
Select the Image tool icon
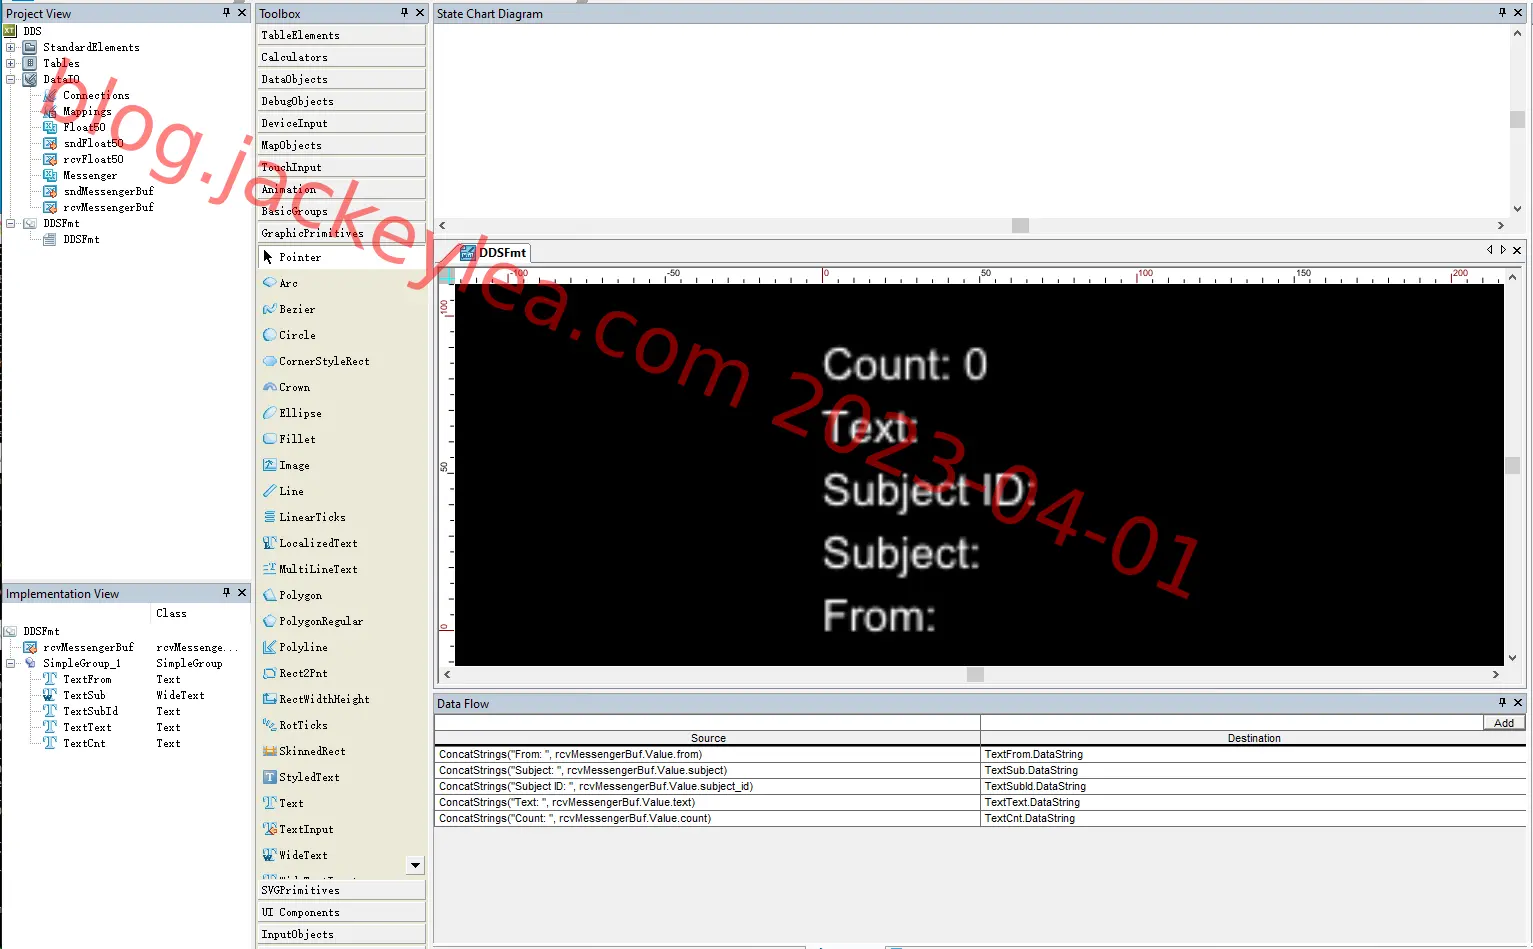coord(270,465)
